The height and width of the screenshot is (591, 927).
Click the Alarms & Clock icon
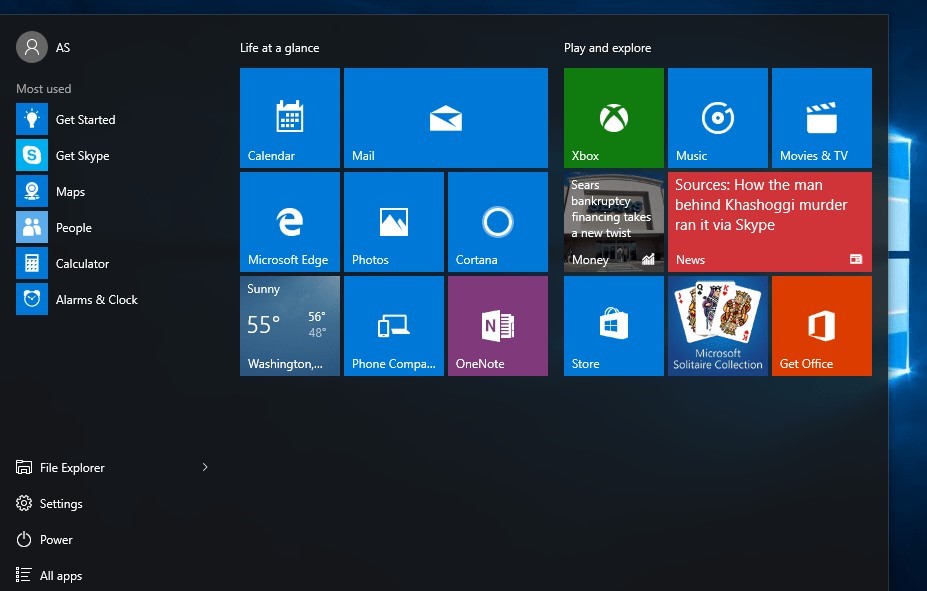(x=32, y=300)
